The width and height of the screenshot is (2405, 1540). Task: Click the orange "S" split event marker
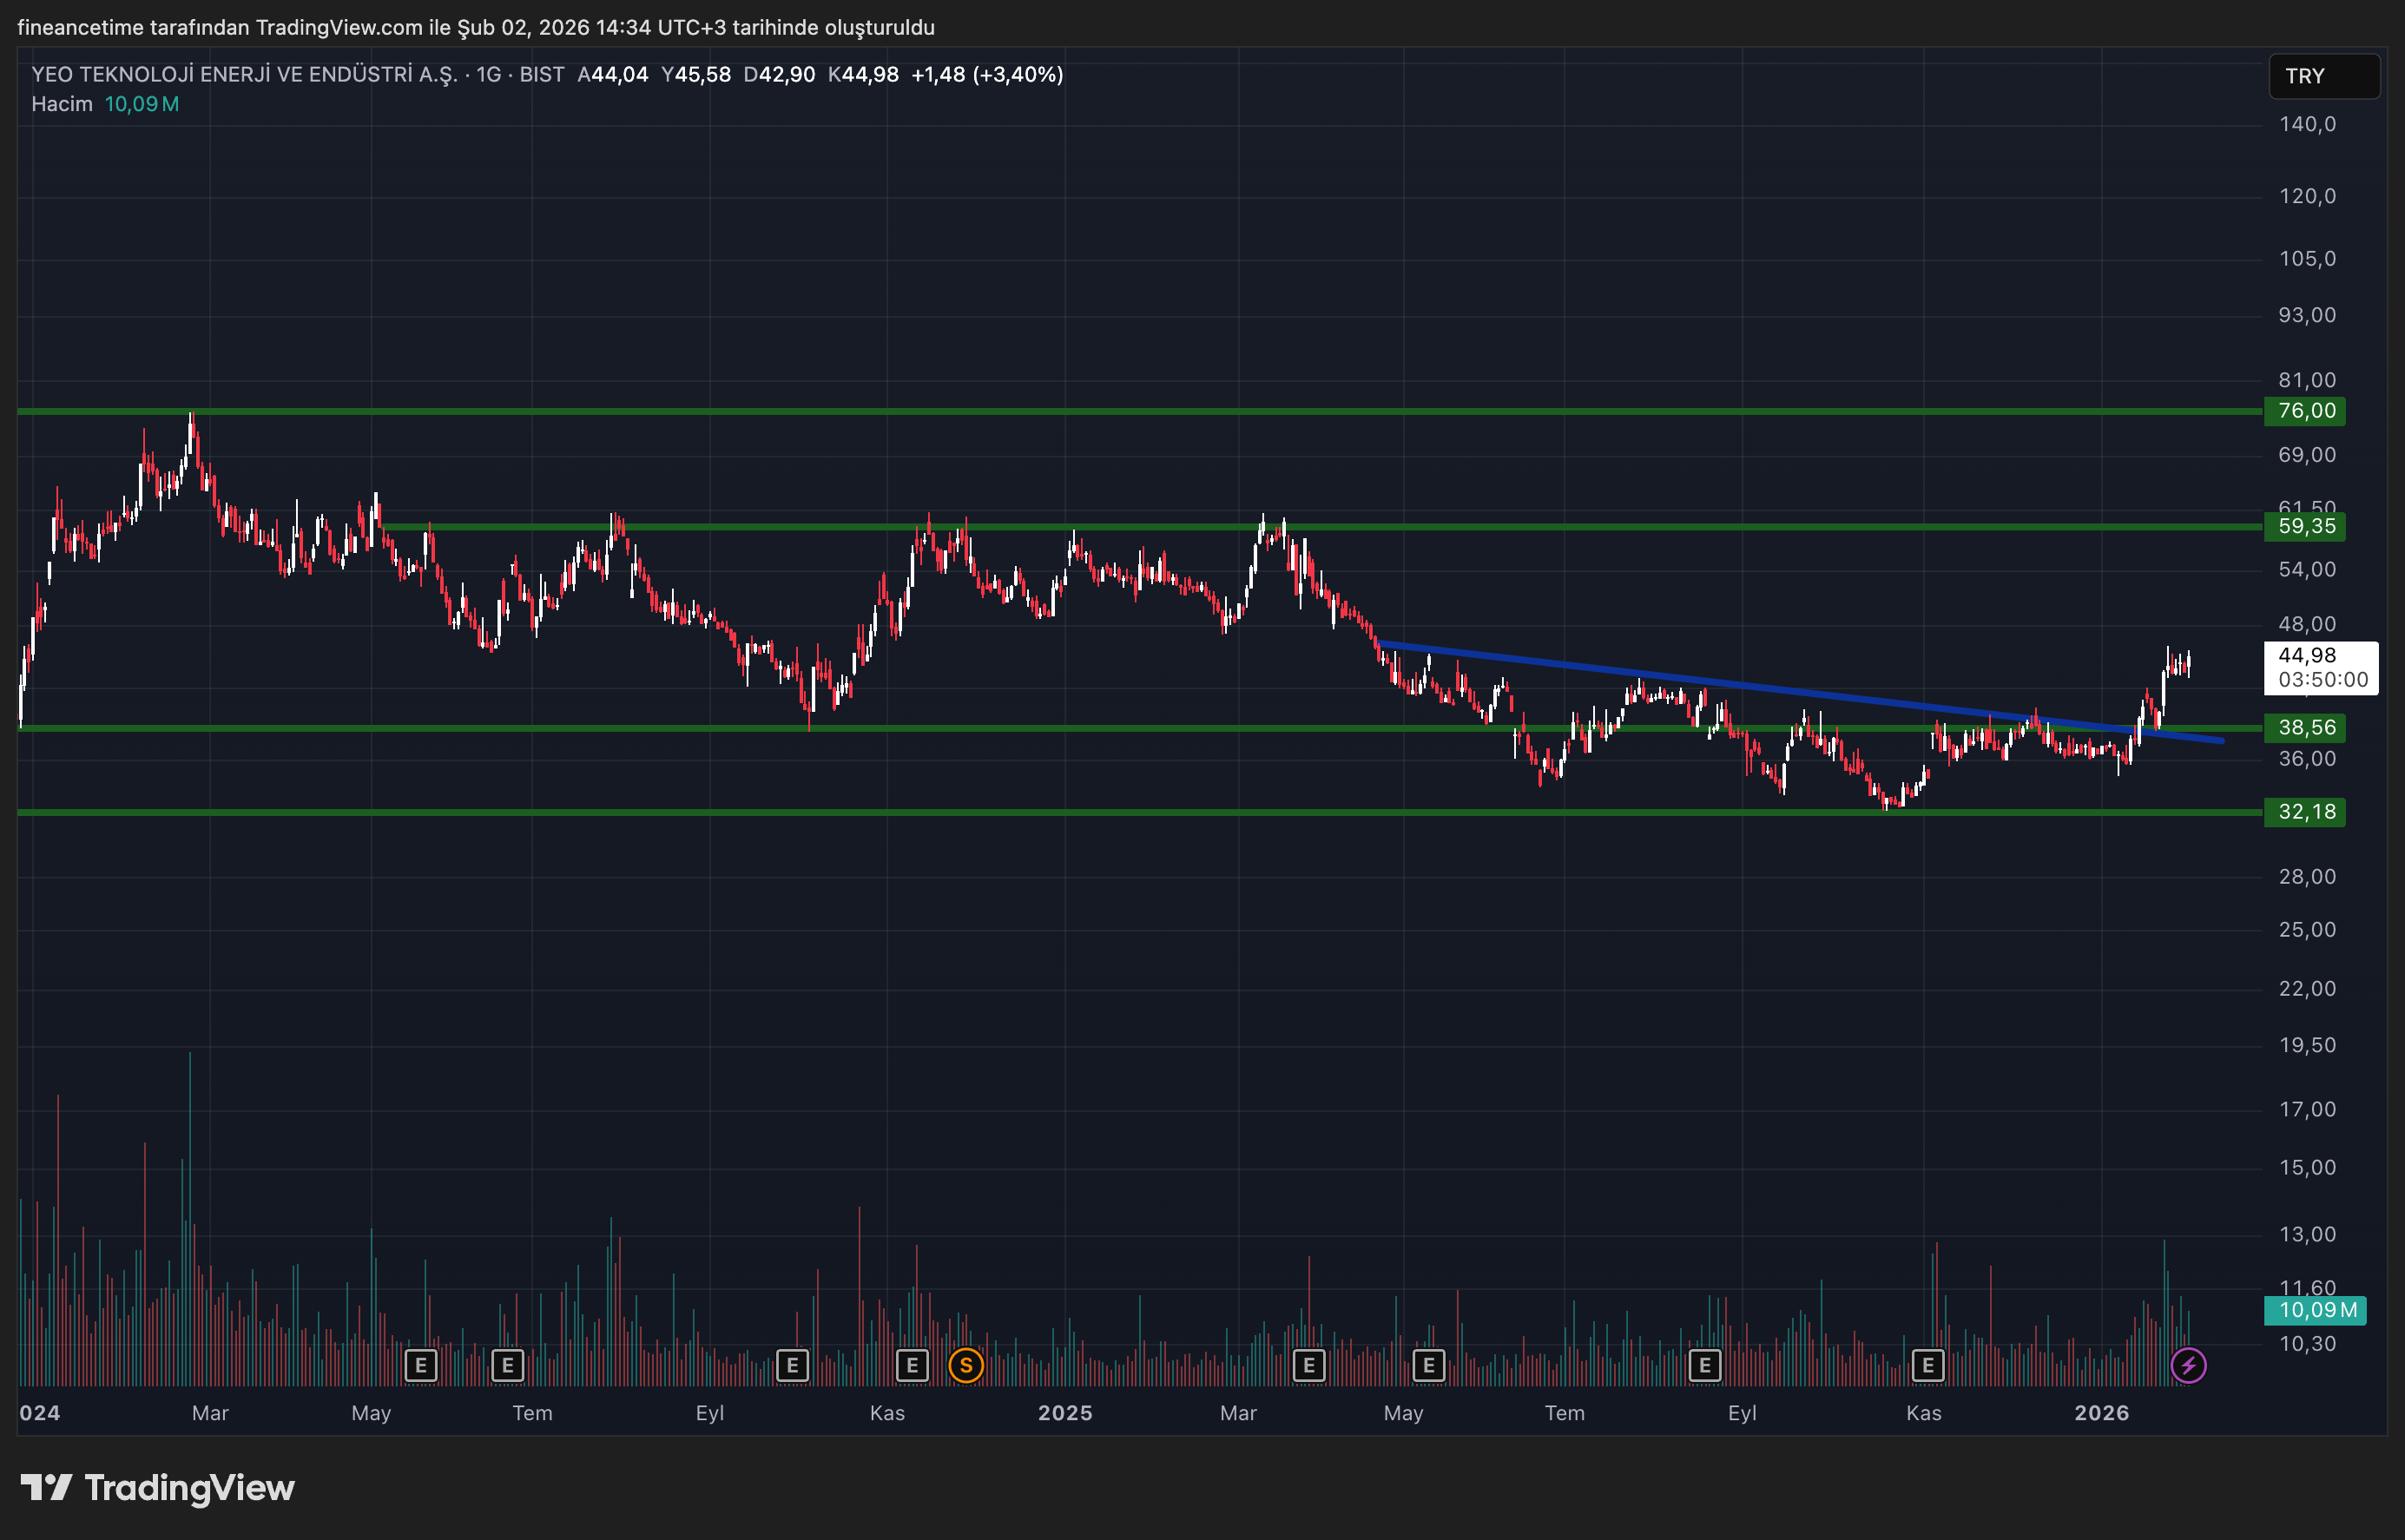[x=966, y=1365]
